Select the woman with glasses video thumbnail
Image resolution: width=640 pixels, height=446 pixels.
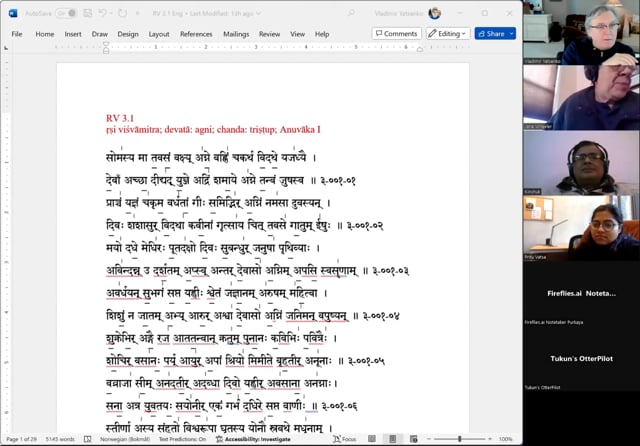pyautogui.click(x=582, y=228)
